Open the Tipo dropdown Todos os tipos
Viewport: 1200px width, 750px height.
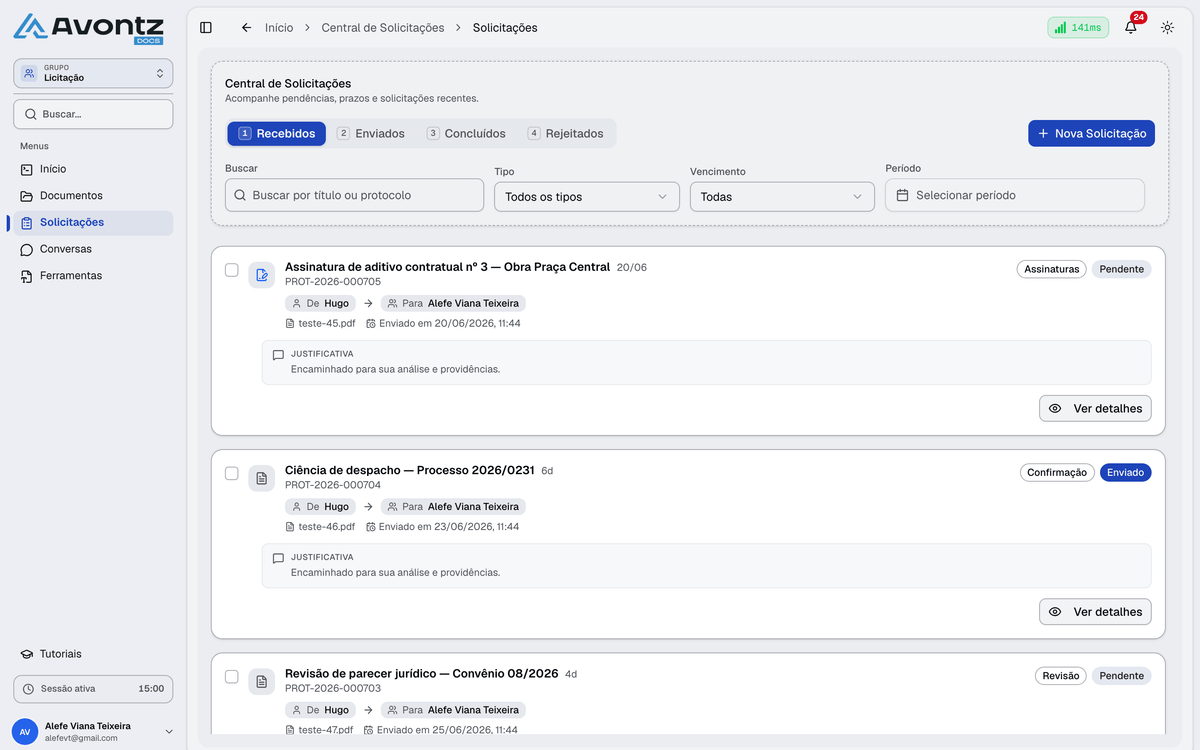(x=587, y=197)
